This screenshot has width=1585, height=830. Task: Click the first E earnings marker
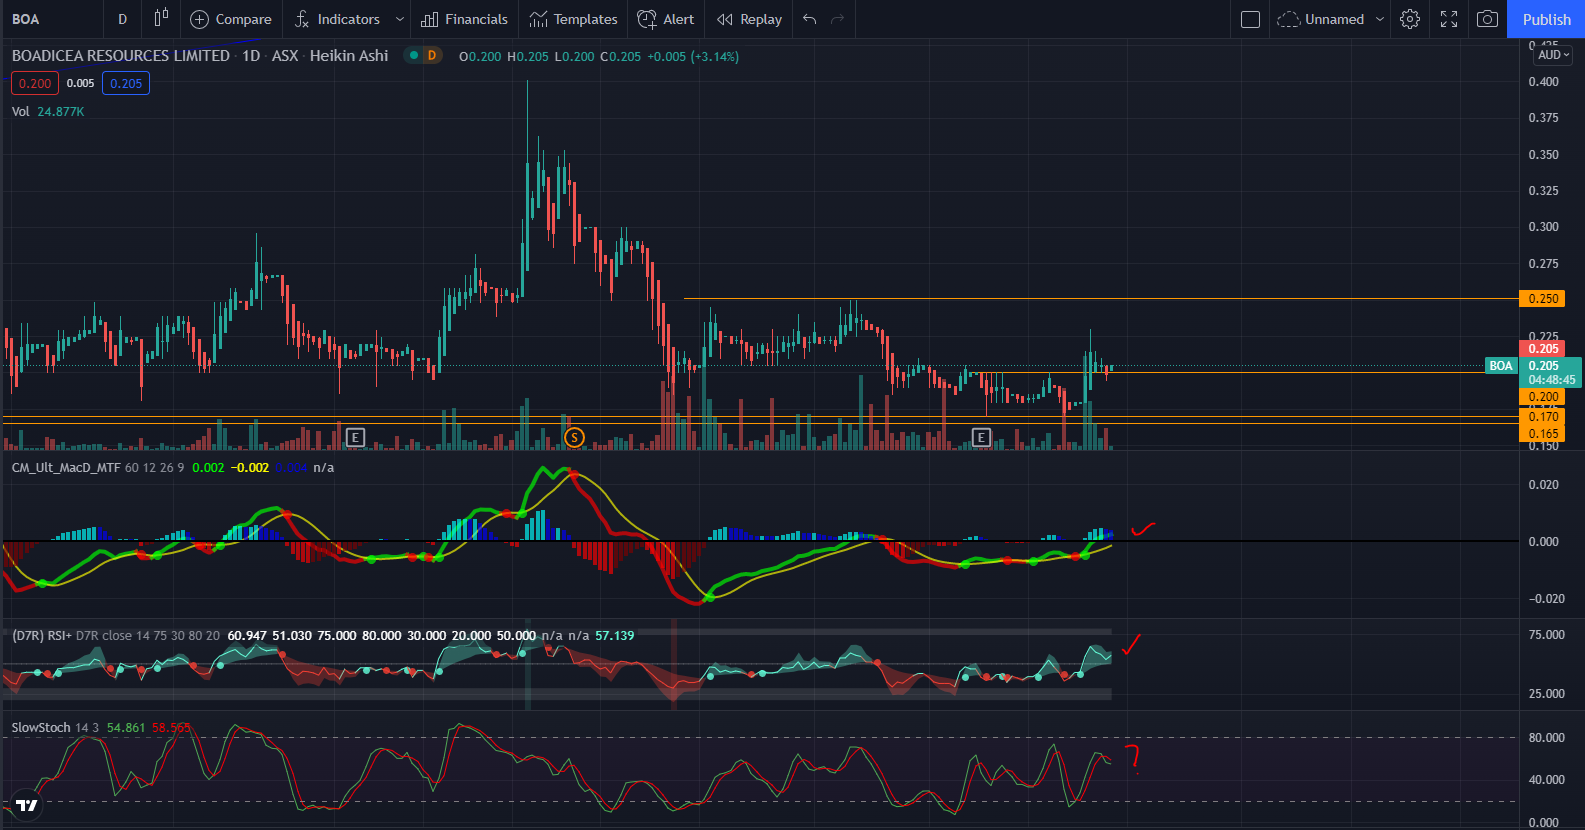click(355, 437)
